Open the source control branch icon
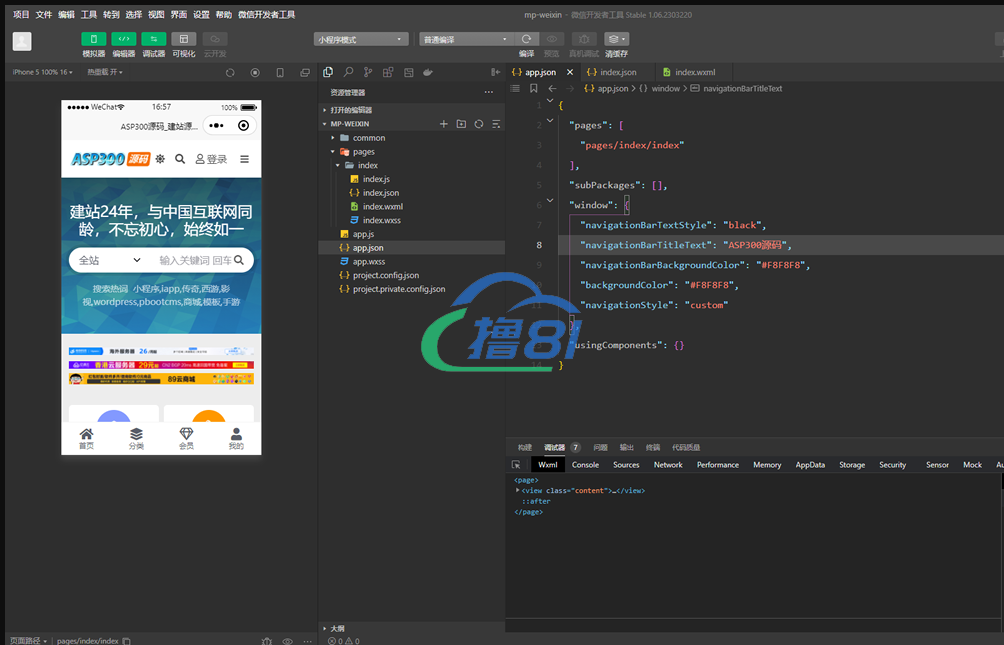The height and width of the screenshot is (645, 1004). tap(368, 72)
